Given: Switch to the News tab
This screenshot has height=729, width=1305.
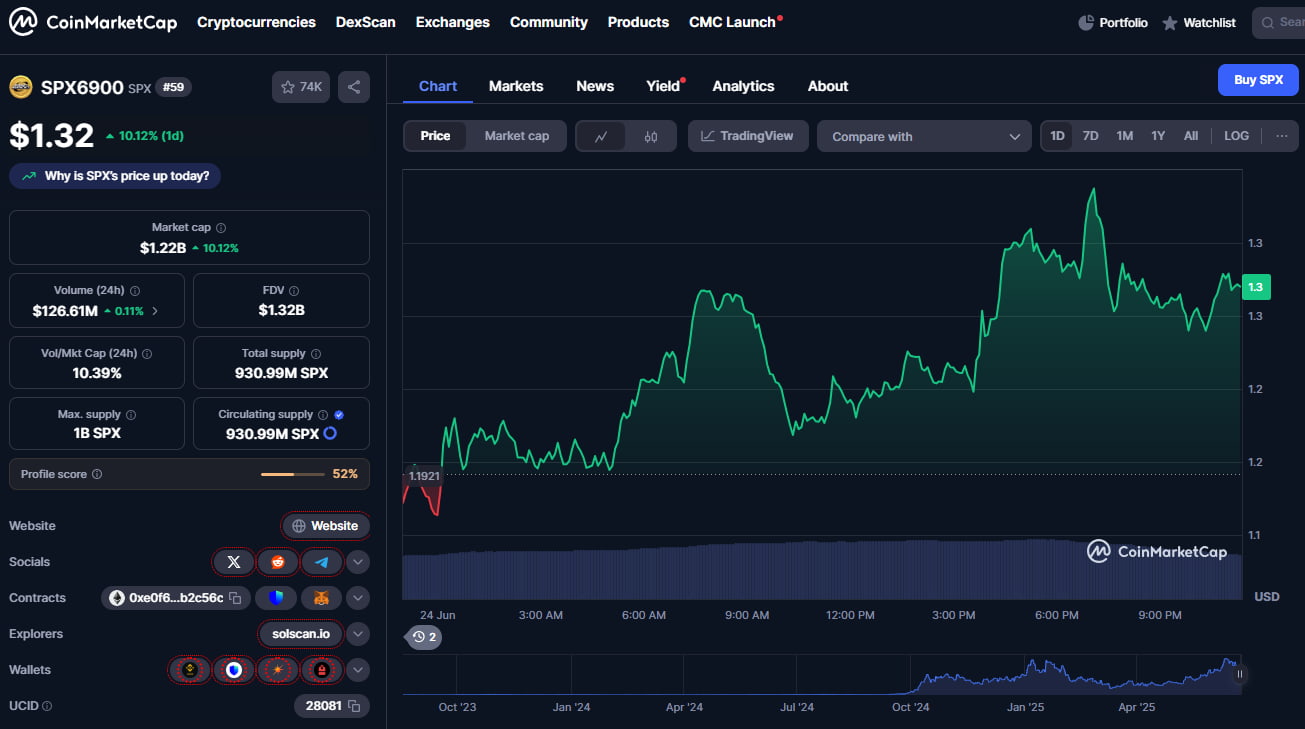Looking at the screenshot, I should click(595, 86).
